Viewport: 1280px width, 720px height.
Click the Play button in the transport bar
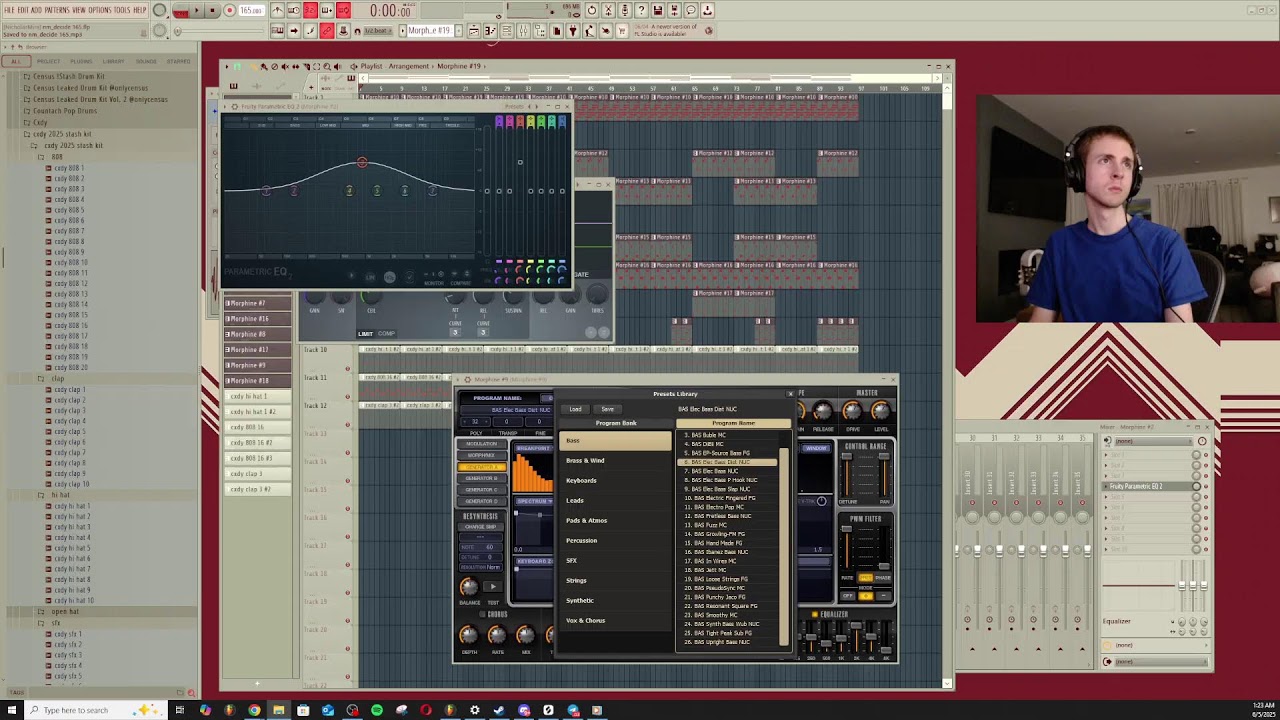(x=197, y=11)
